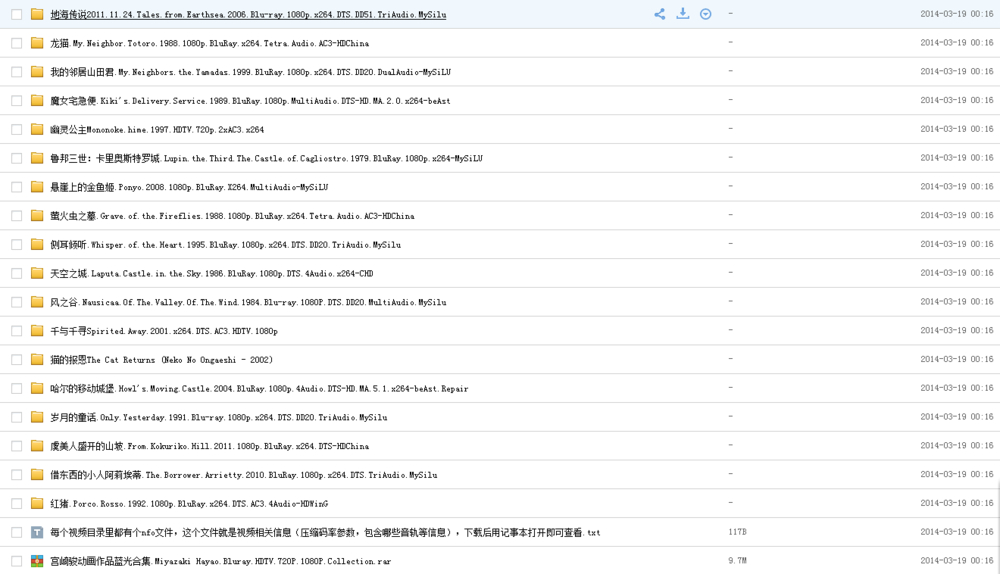Open Porco.Rosso.1992 folder name

[189, 503]
